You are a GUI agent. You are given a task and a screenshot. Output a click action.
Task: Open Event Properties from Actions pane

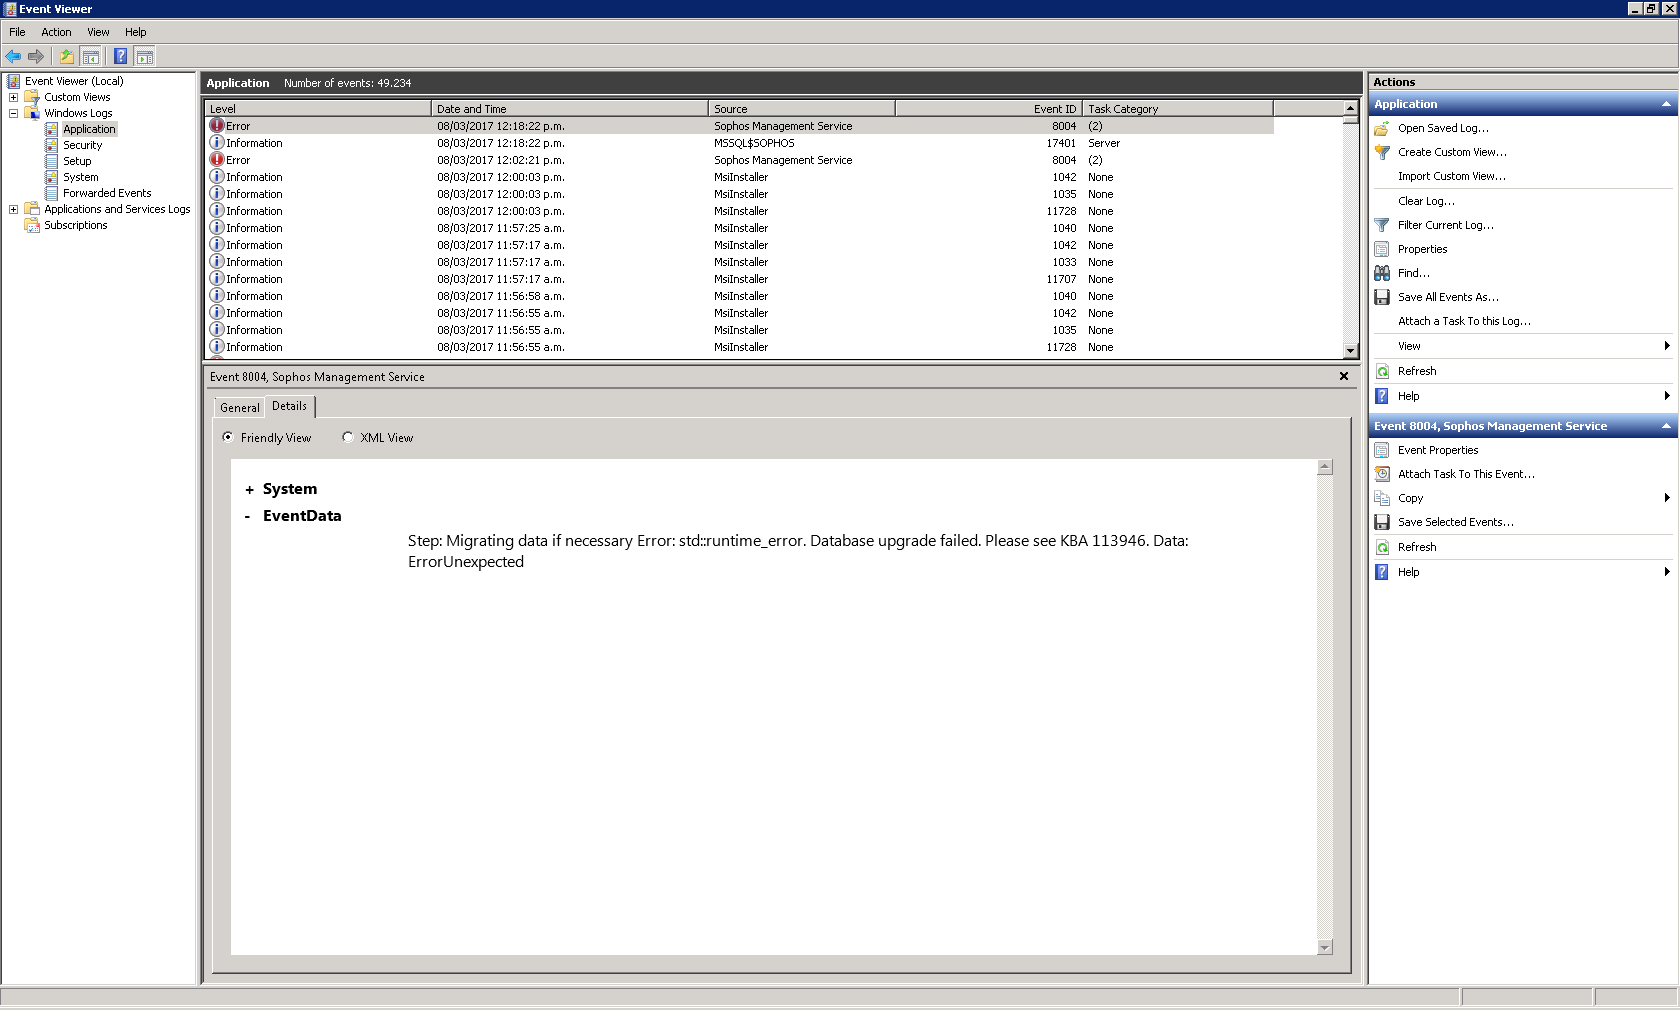click(x=1437, y=450)
